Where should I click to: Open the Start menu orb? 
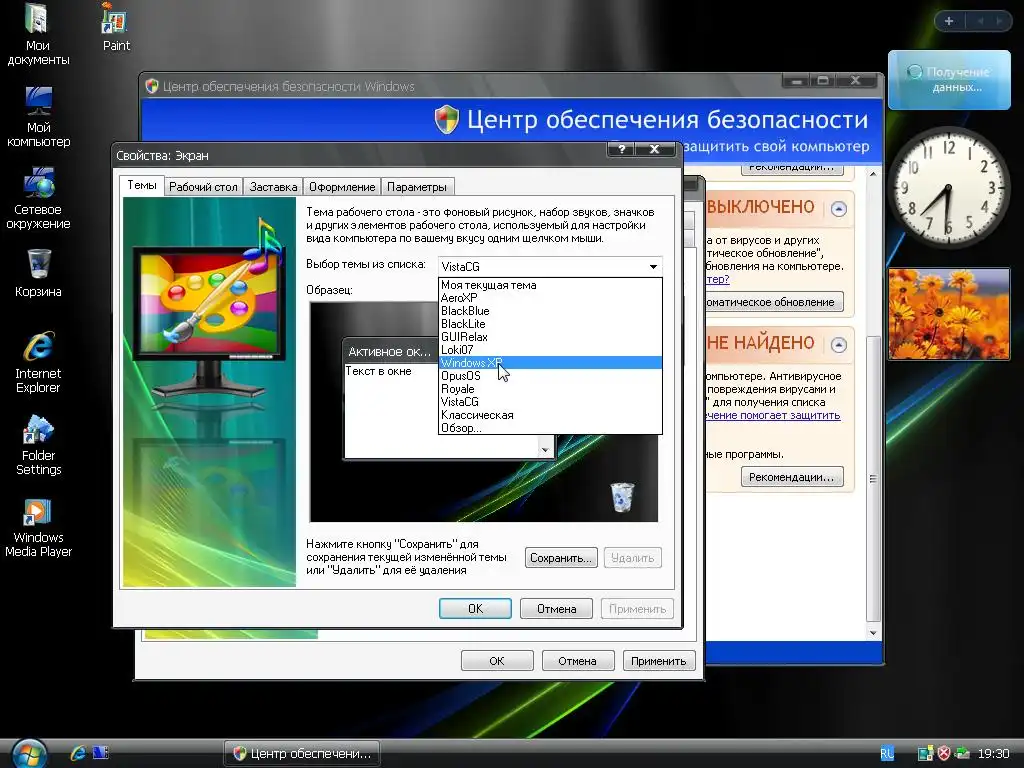[x=28, y=754]
